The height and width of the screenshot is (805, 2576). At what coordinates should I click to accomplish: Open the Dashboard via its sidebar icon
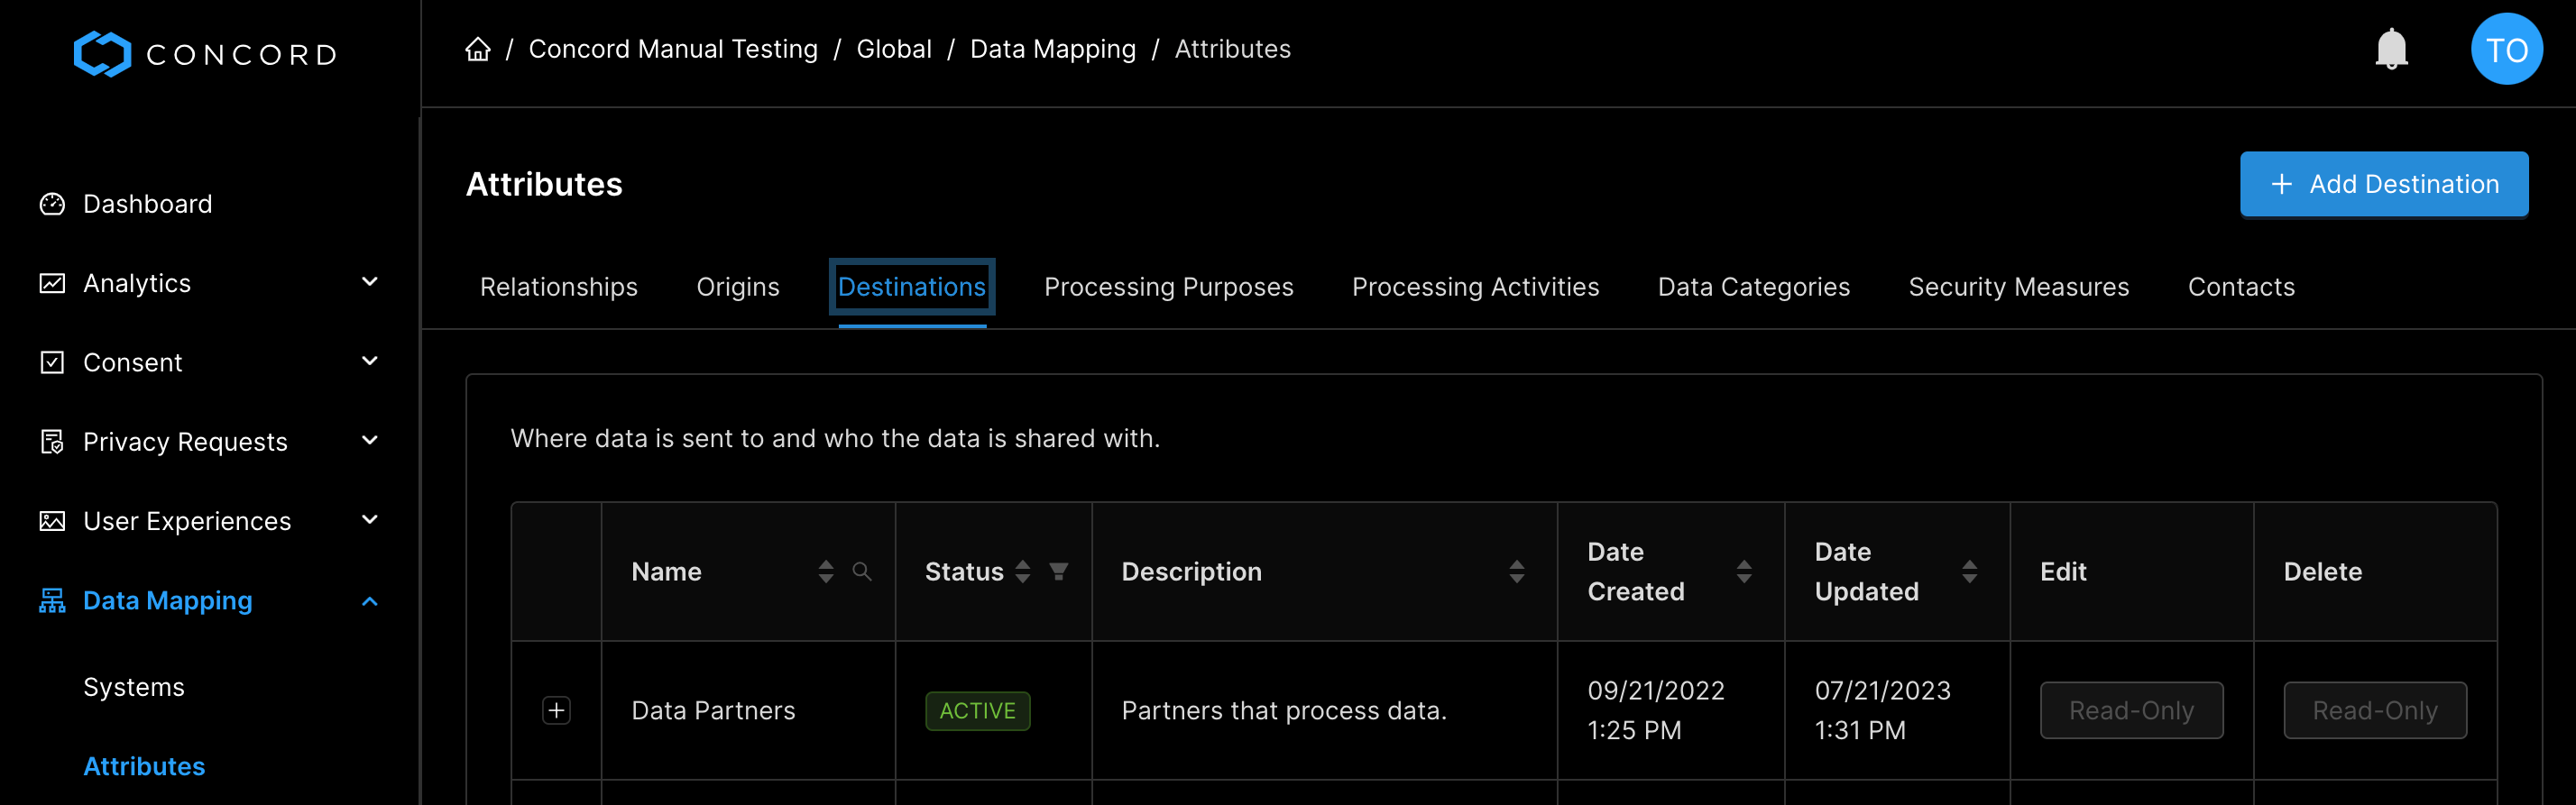[x=52, y=203]
